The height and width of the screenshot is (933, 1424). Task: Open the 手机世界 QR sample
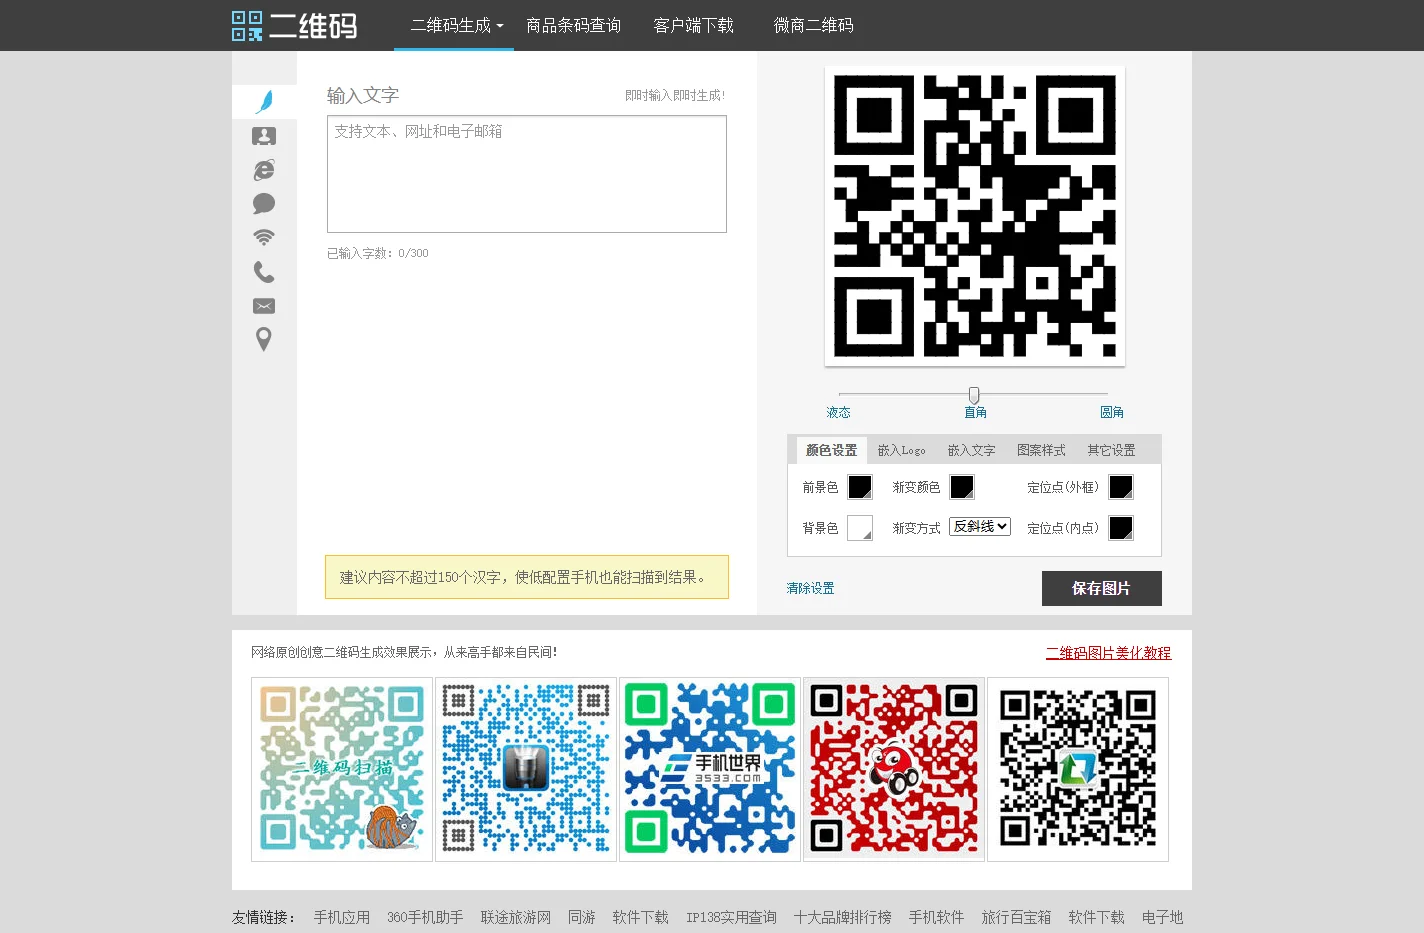[710, 769]
